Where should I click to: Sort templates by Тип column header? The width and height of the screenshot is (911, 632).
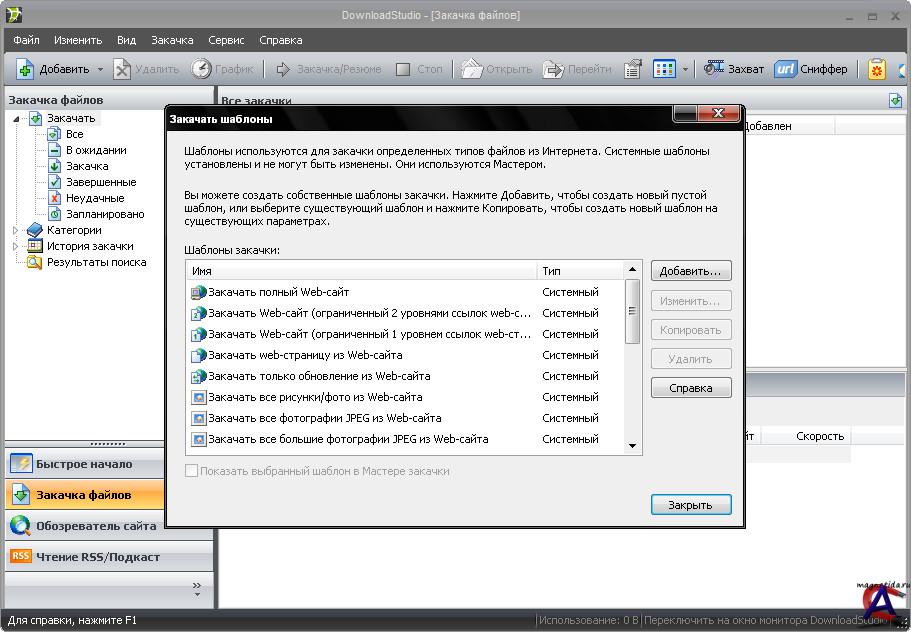[580, 271]
